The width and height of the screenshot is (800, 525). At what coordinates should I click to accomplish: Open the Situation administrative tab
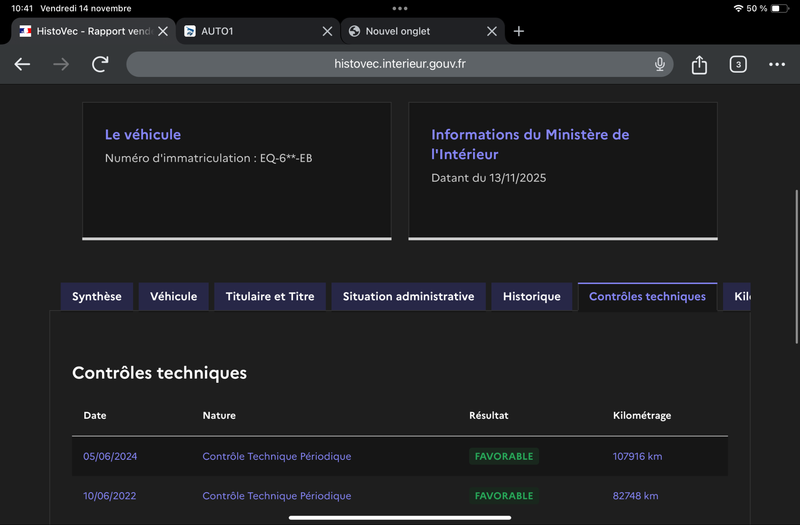click(408, 297)
